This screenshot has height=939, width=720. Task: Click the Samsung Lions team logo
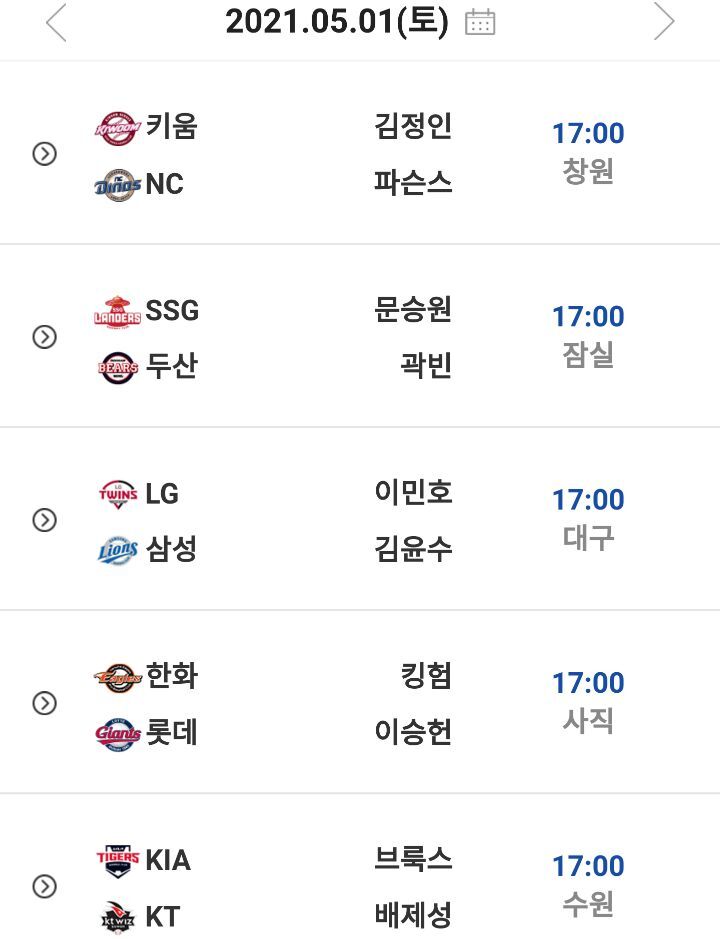[118, 550]
